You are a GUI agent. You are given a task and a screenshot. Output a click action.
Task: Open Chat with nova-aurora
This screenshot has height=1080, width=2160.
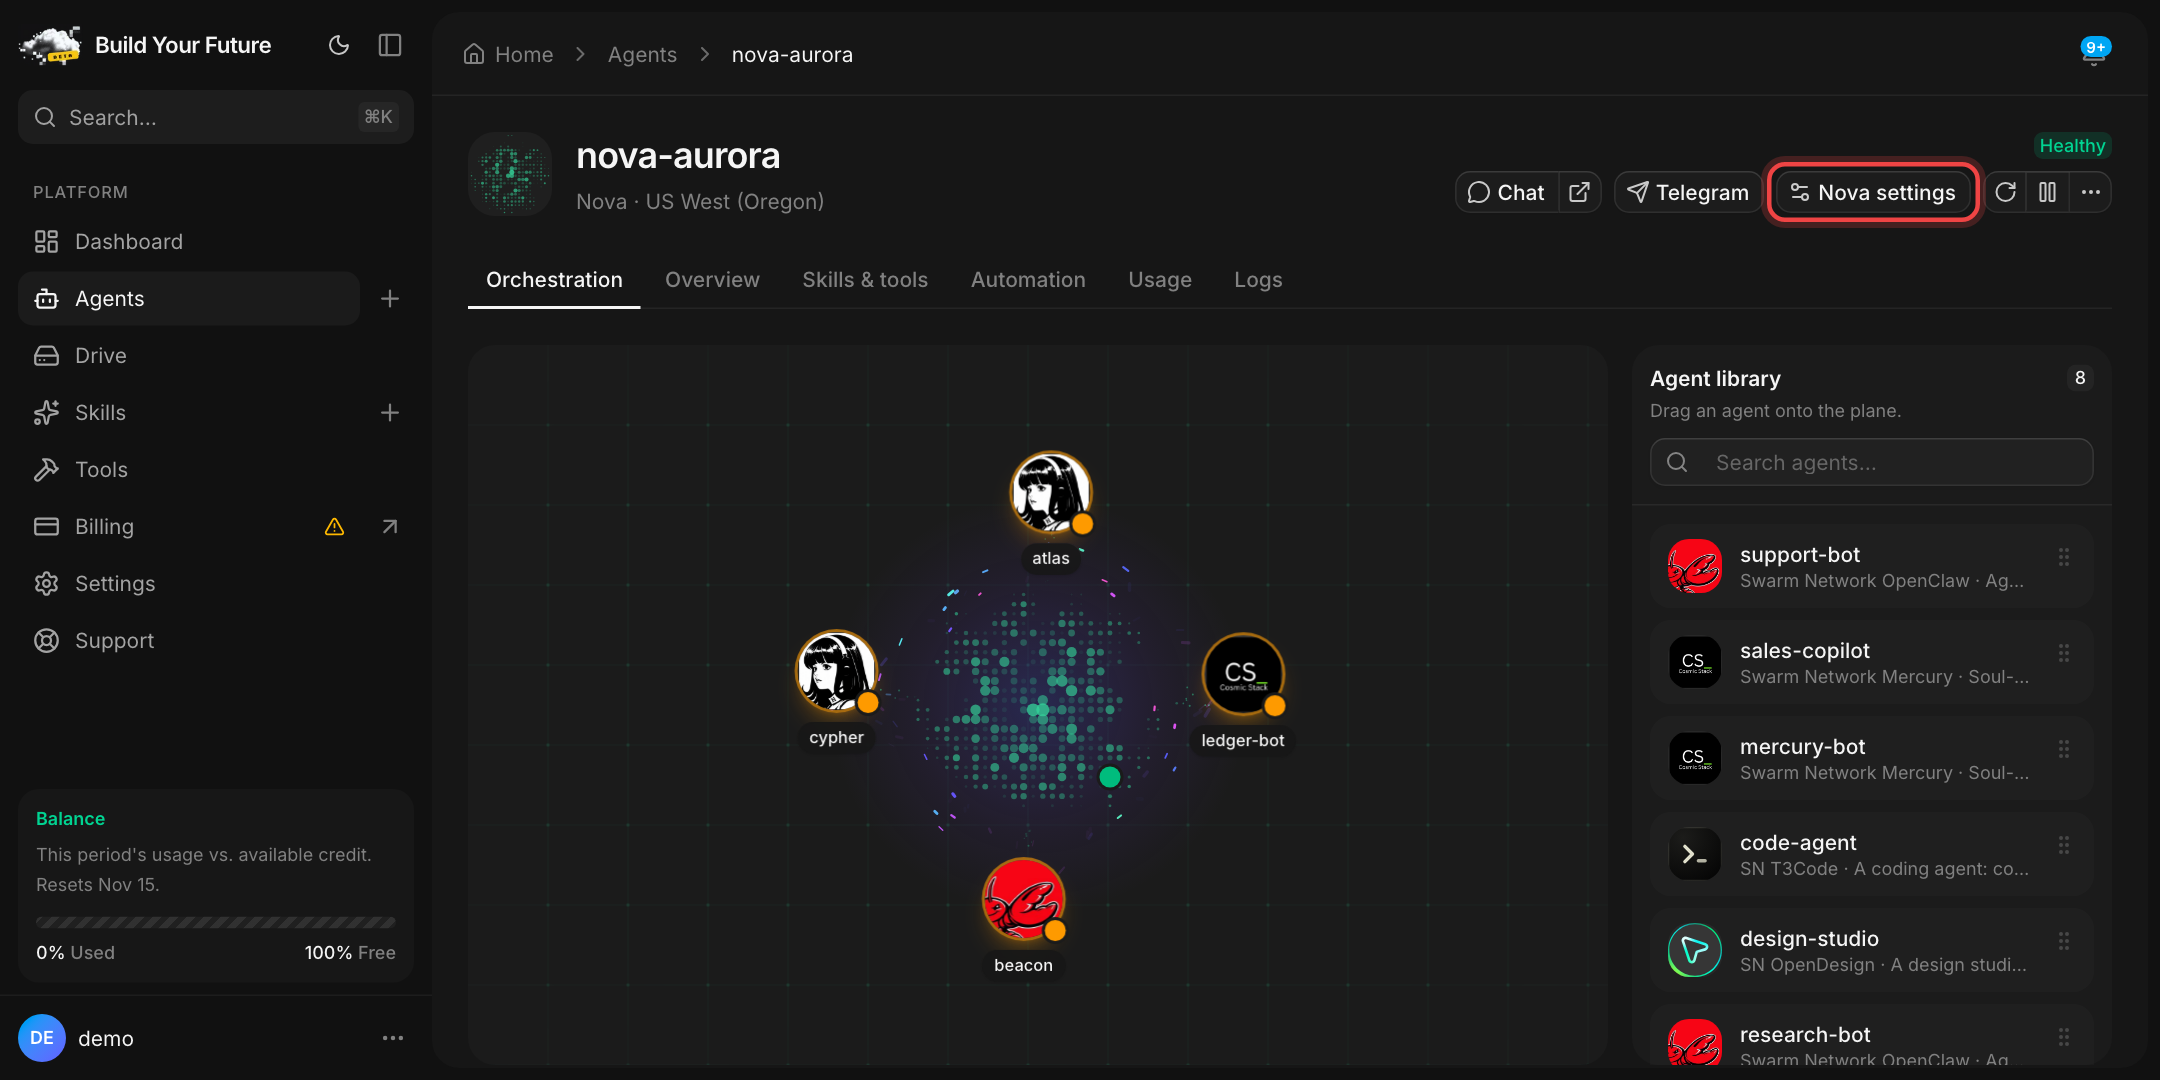1507,192
